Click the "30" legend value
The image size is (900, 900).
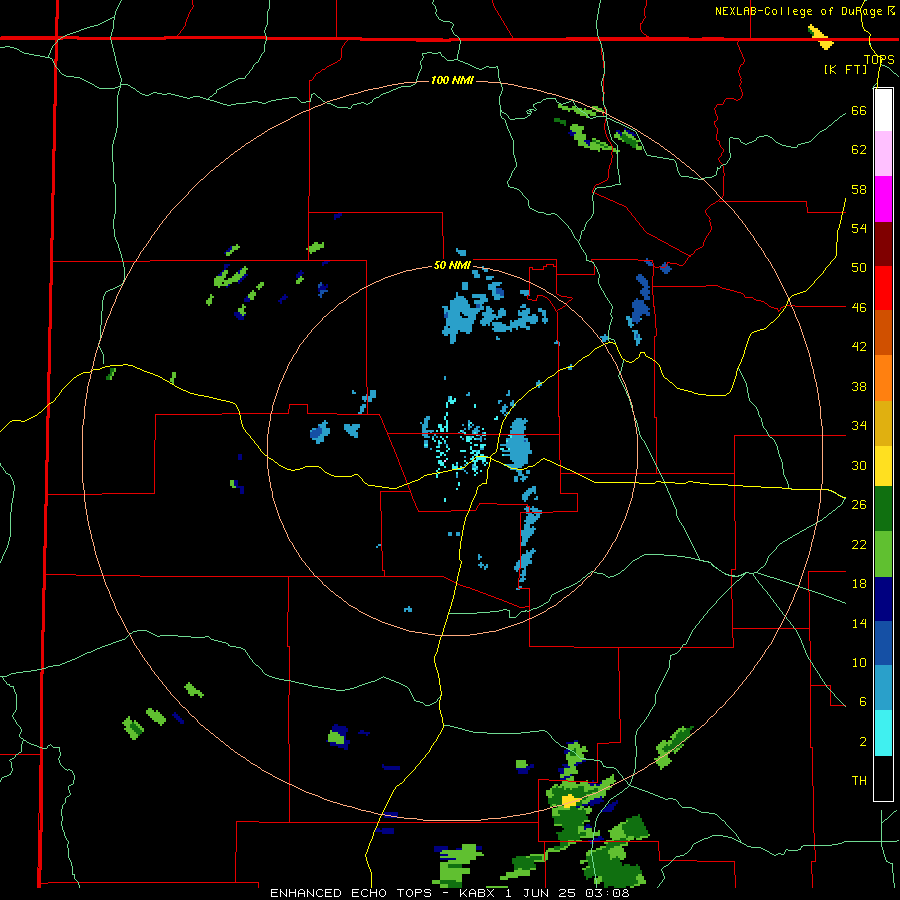[x=859, y=465]
